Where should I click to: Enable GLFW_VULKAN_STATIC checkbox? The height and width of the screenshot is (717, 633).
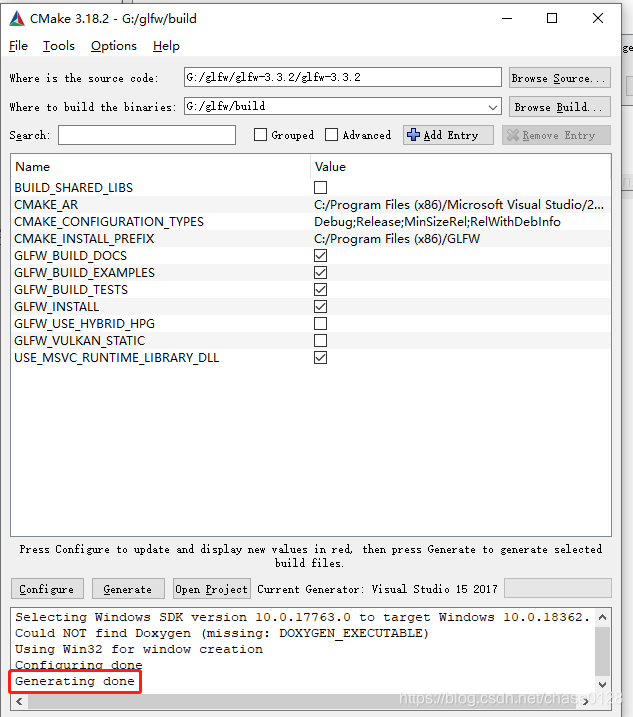click(321, 341)
